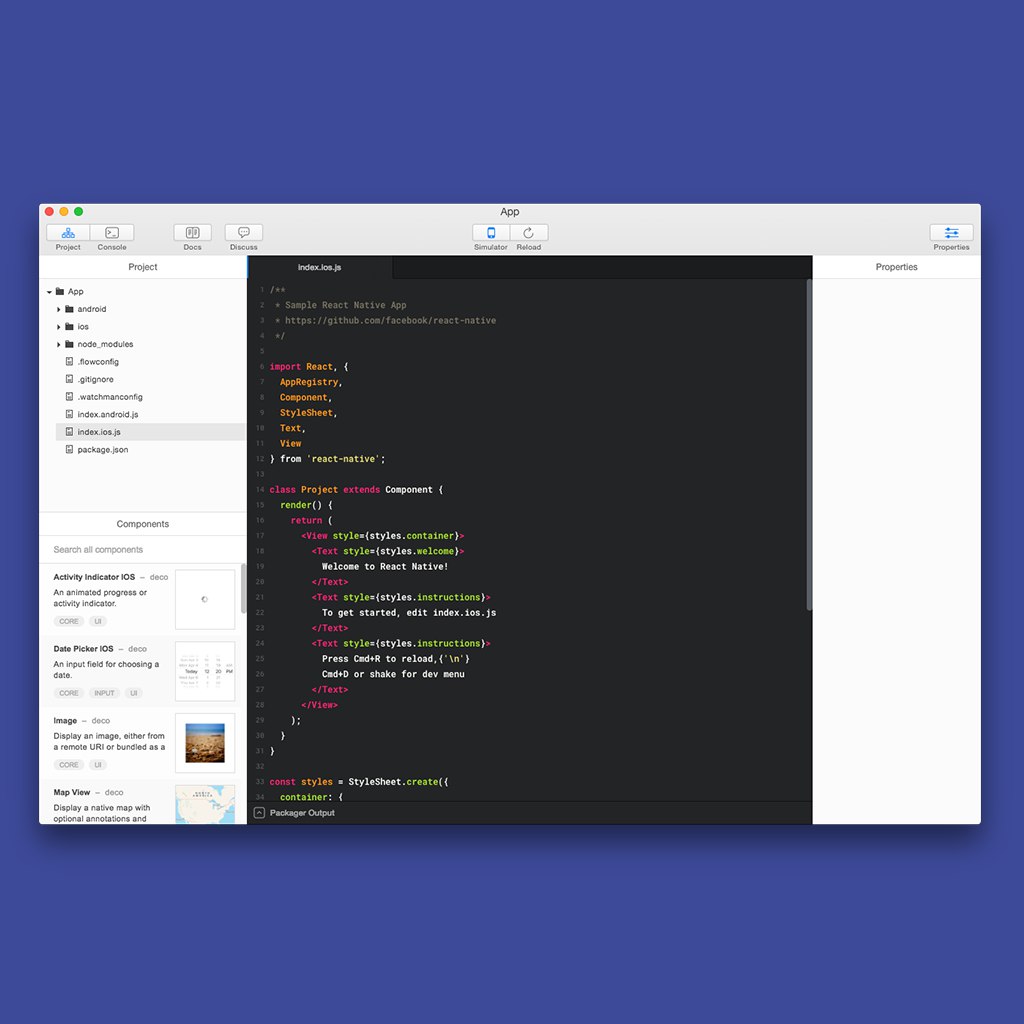The width and height of the screenshot is (1024, 1024).
Task: Collapse the App root folder
Action: point(49,292)
